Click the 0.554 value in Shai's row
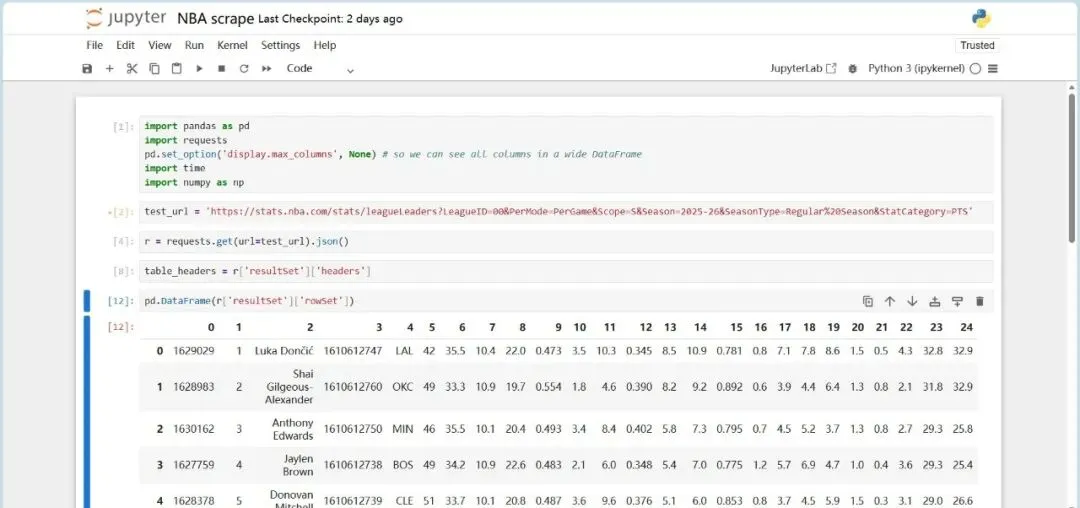This screenshot has height=508, width=1080. coord(548,387)
